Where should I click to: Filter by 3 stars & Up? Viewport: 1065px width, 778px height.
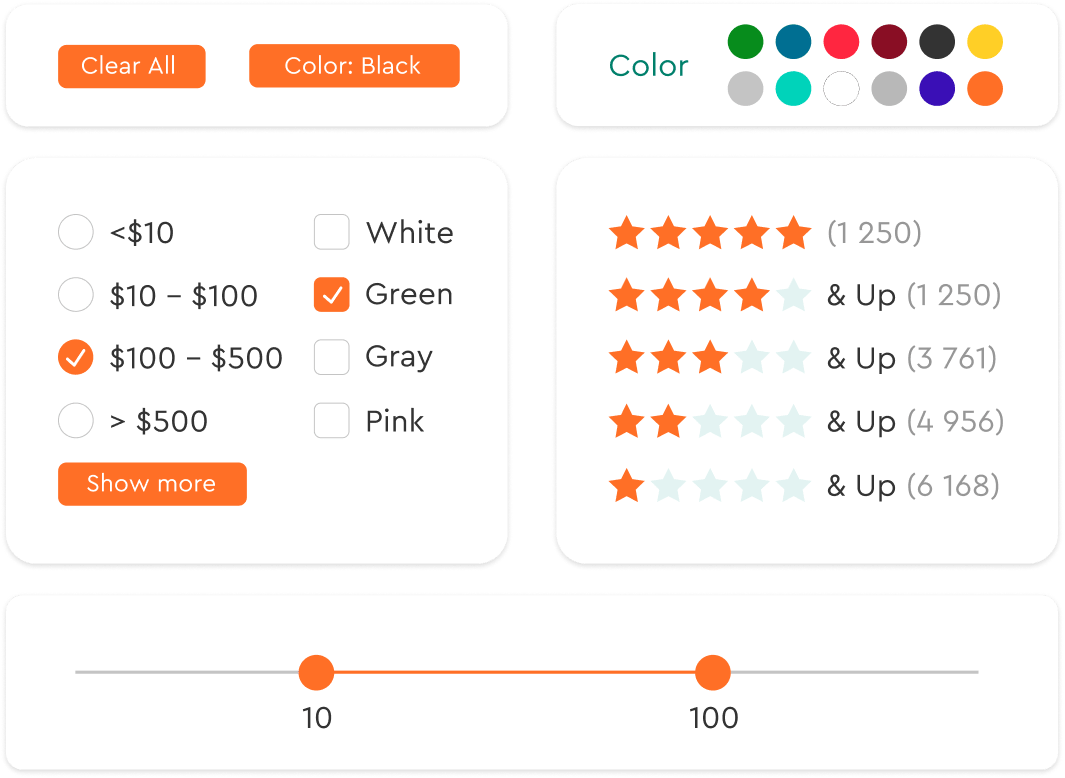710,358
